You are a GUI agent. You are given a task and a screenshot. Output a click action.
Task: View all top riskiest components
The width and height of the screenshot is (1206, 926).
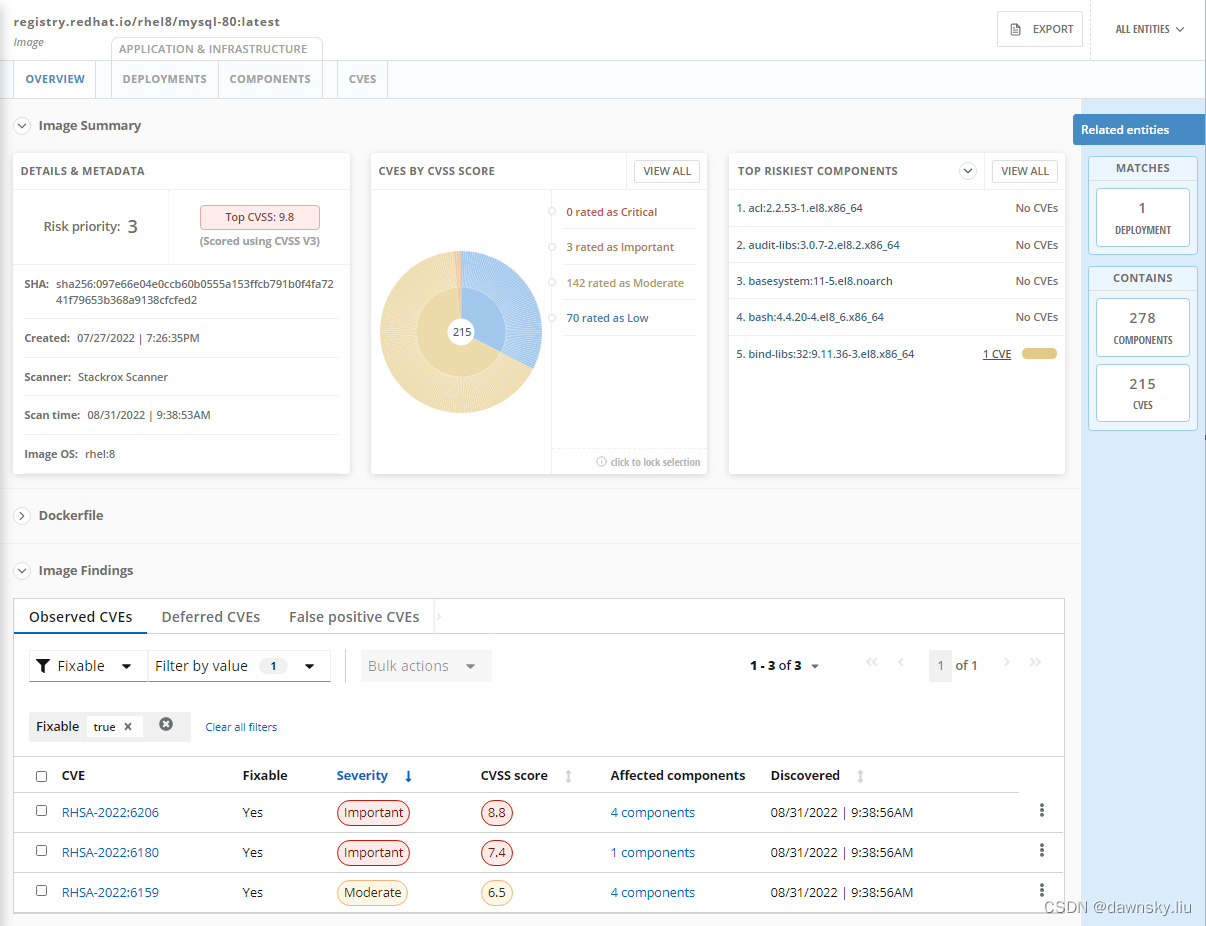[x=1025, y=171]
